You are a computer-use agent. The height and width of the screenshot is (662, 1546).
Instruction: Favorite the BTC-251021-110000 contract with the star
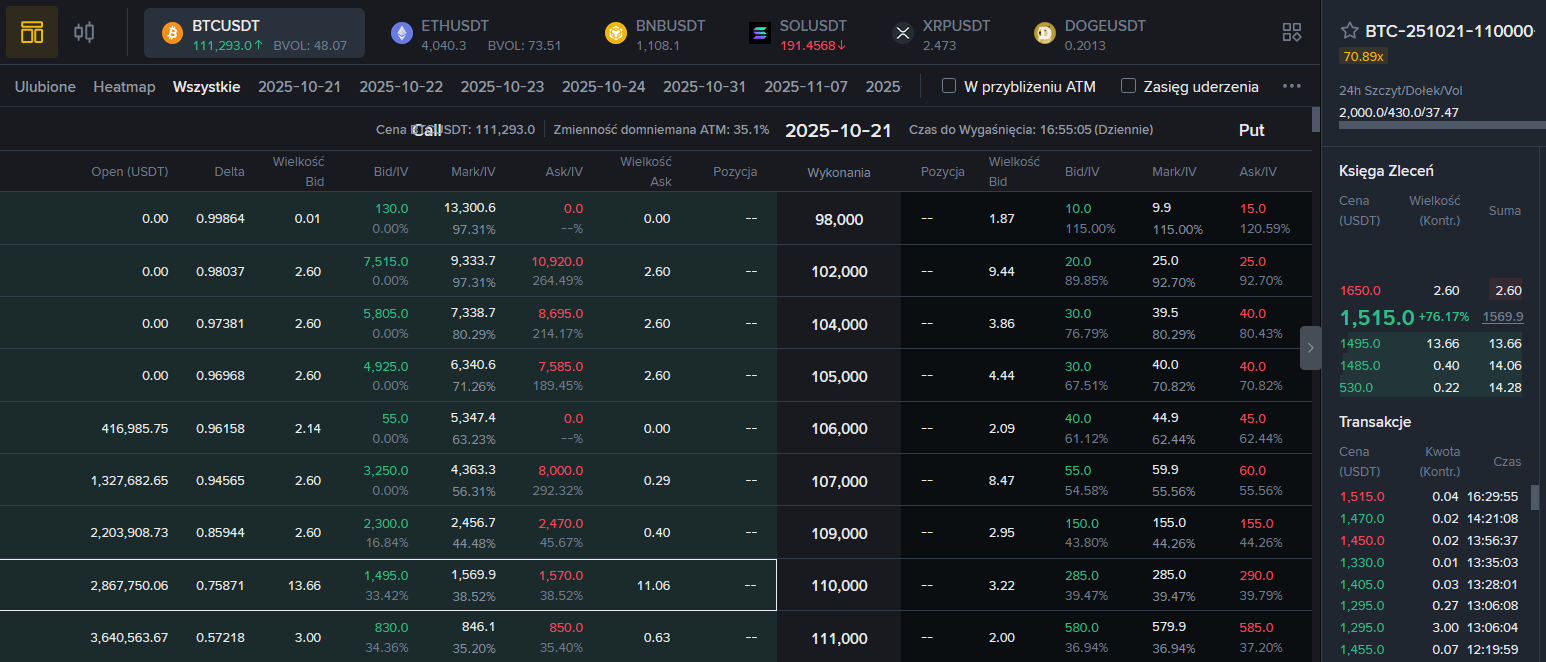(x=1350, y=31)
